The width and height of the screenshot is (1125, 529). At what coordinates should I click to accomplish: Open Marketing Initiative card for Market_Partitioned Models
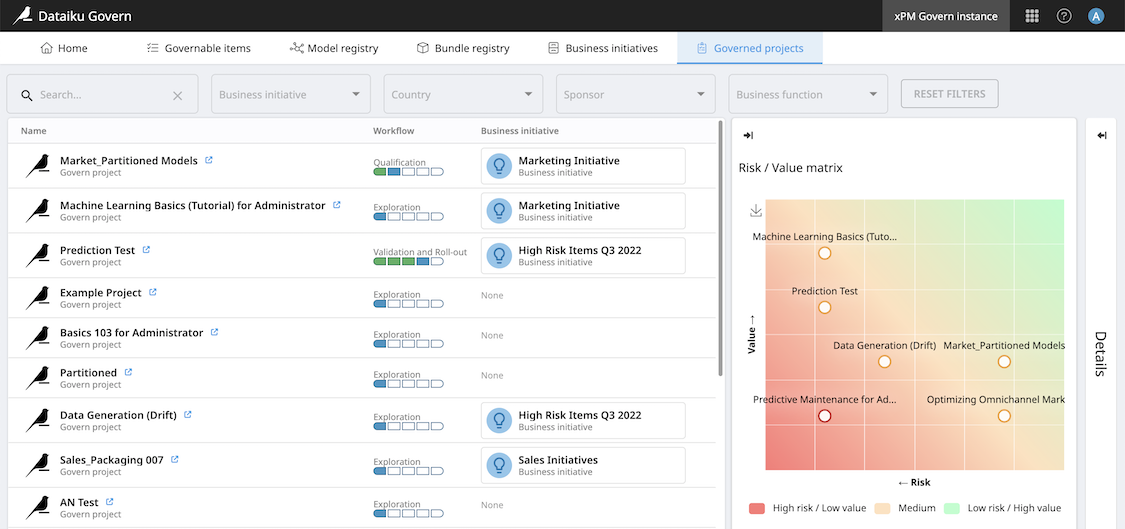pos(583,166)
